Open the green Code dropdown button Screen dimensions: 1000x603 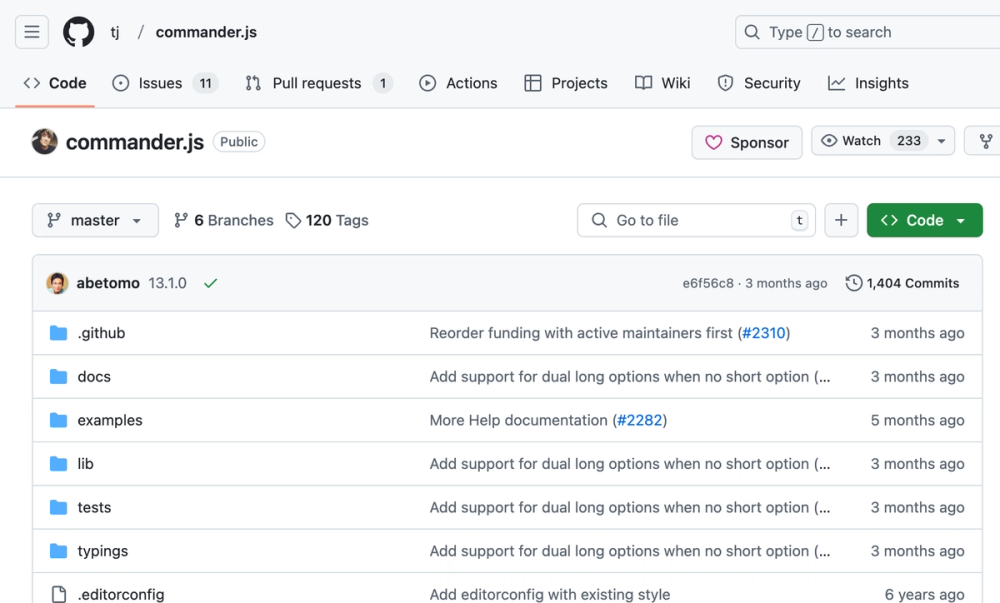coord(925,220)
